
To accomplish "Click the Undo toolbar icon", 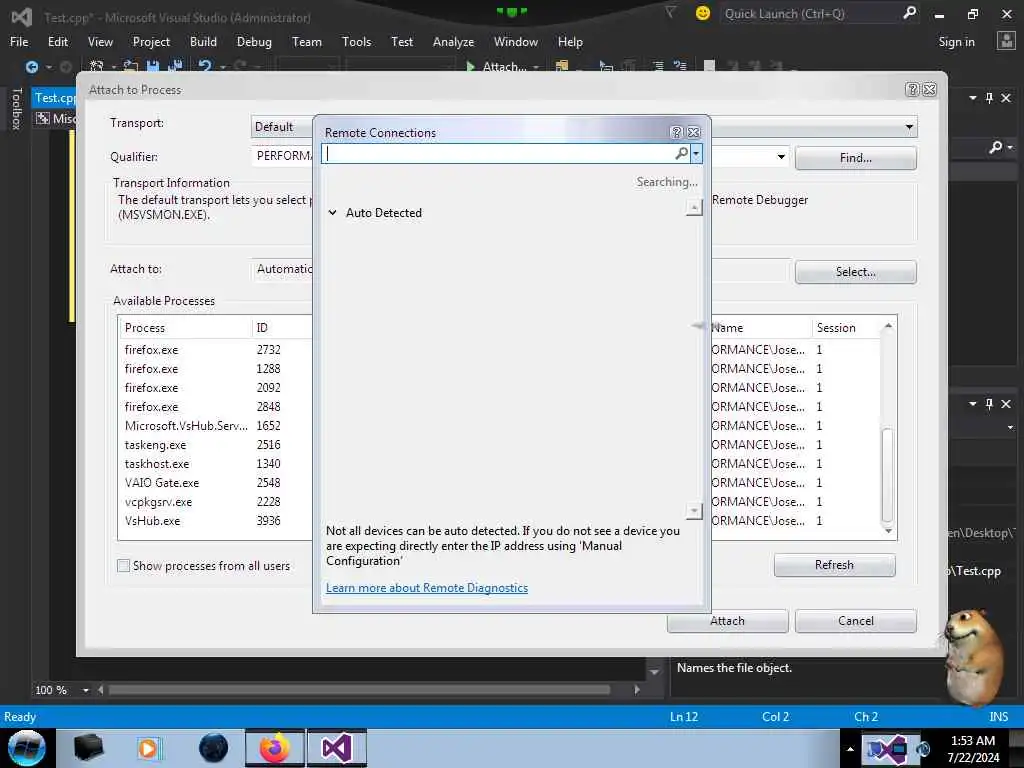I will pyautogui.click(x=205, y=67).
